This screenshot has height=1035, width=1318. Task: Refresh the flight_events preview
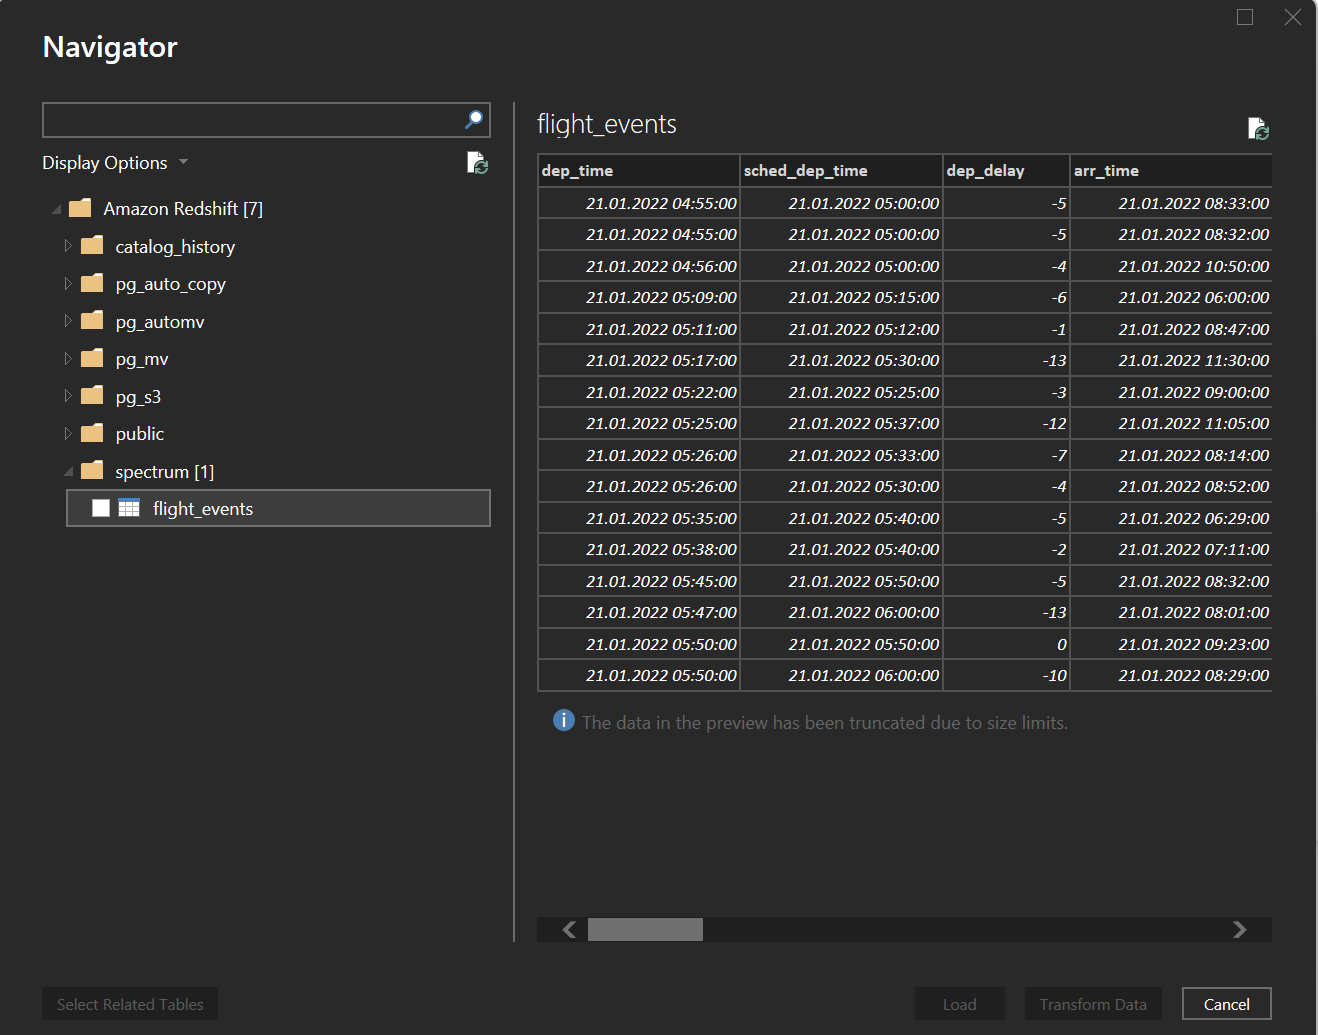click(x=1258, y=129)
